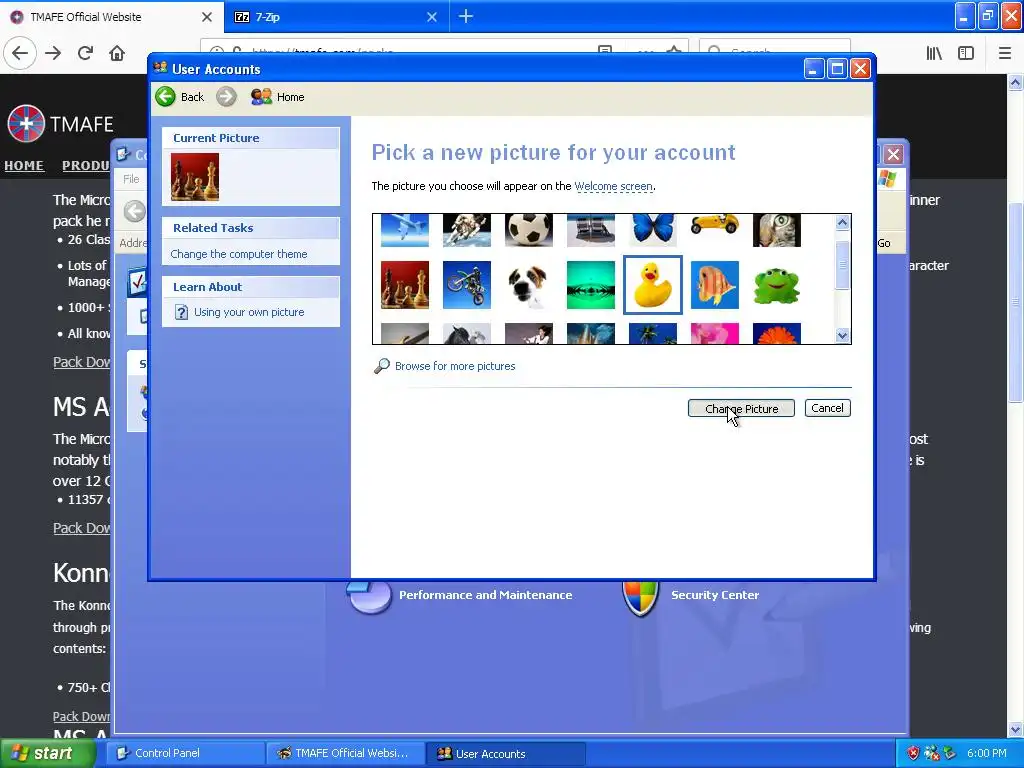1024x768 pixels.
Task: Choose the blue butterfly picture
Action: 653,231
